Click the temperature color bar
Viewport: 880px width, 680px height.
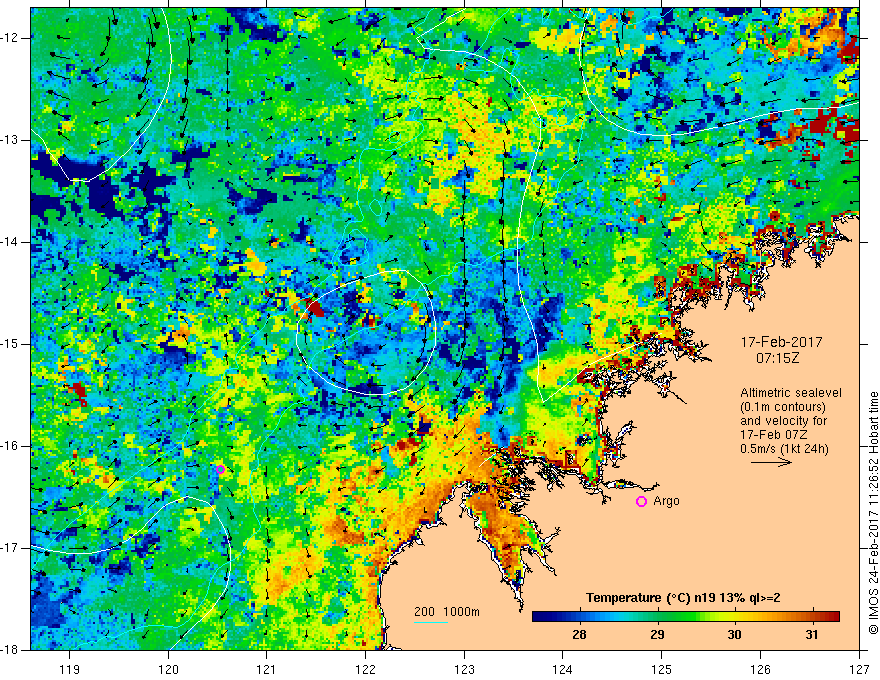686,617
